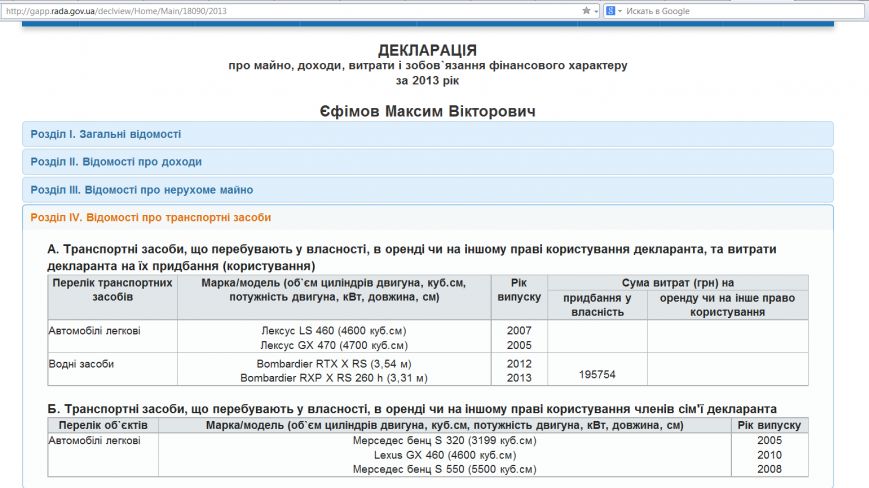Image resolution: width=869 pixels, height=488 pixels.
Task: Collapse Розділ IV. Відомості про транспортні засоби
Action: (428, 217)
